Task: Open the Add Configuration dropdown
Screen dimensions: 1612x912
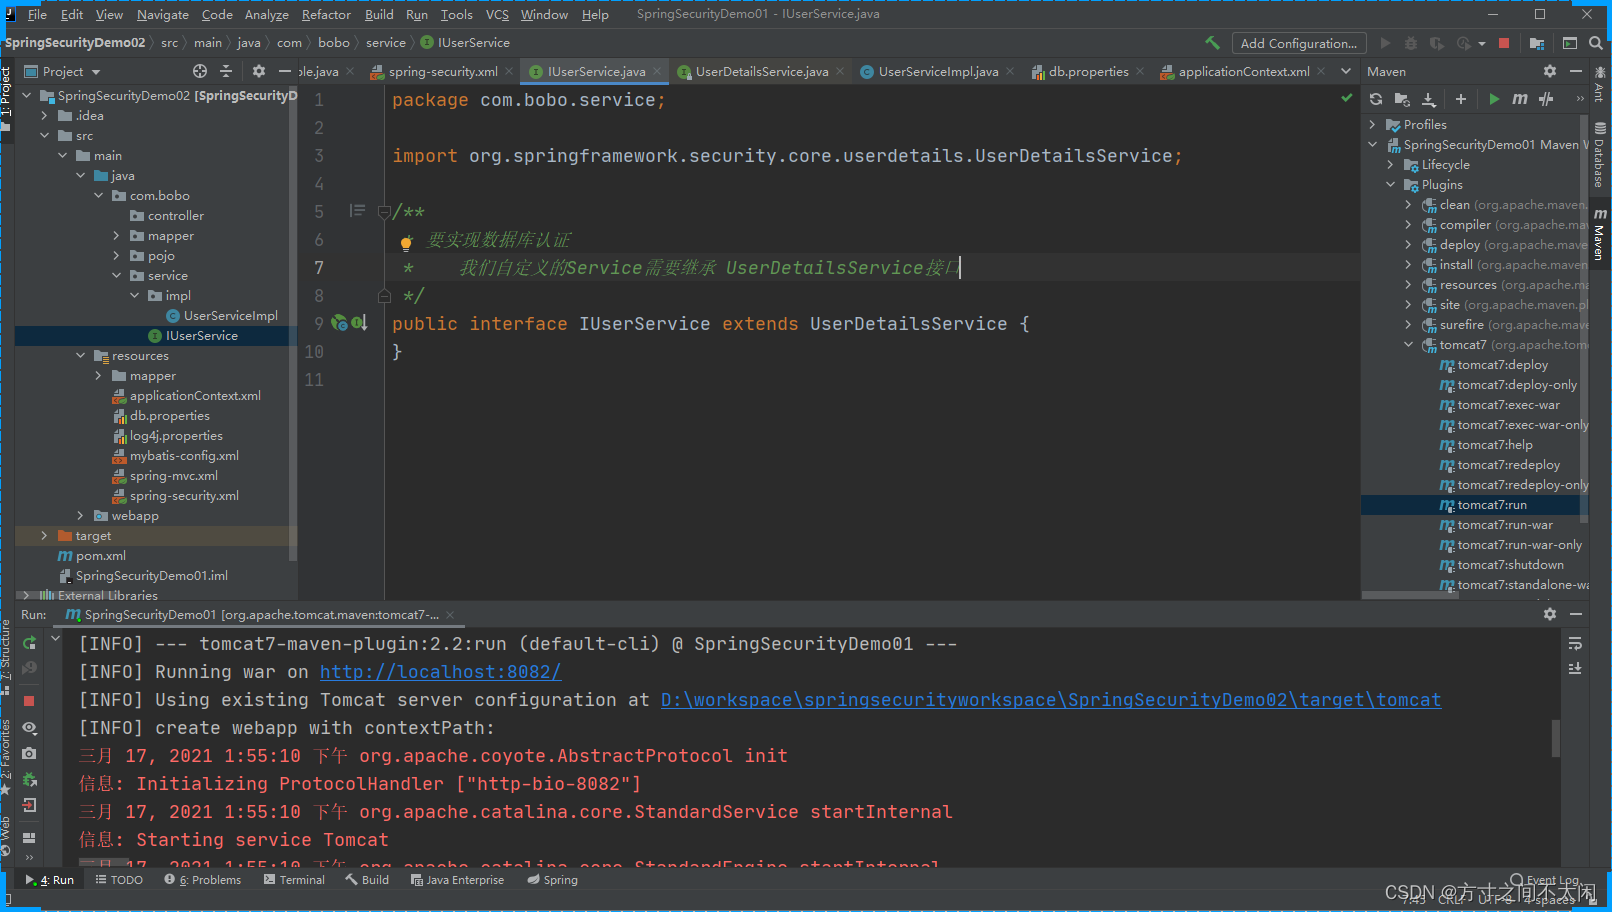Action: [1299, 43]
